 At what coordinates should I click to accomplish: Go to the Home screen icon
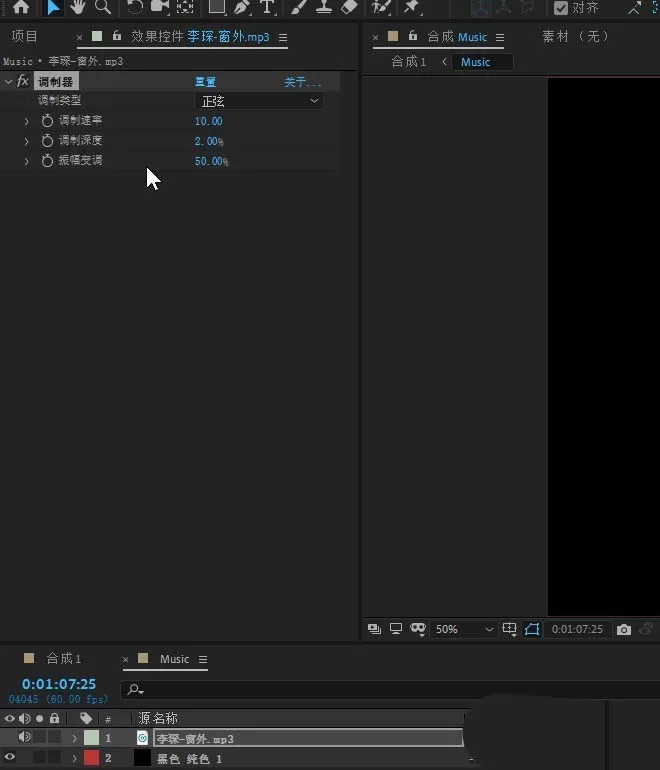pos(21,7)
